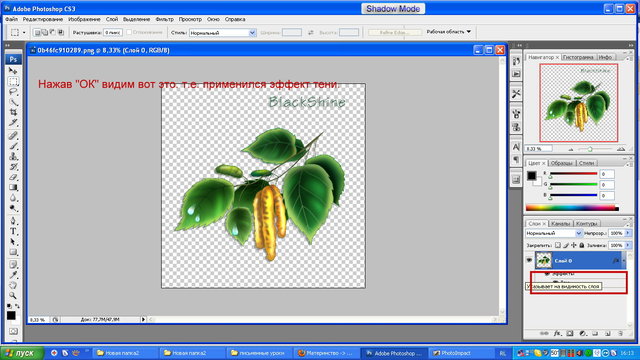
Task: Select the Crop tool
Action: point(13,112)
